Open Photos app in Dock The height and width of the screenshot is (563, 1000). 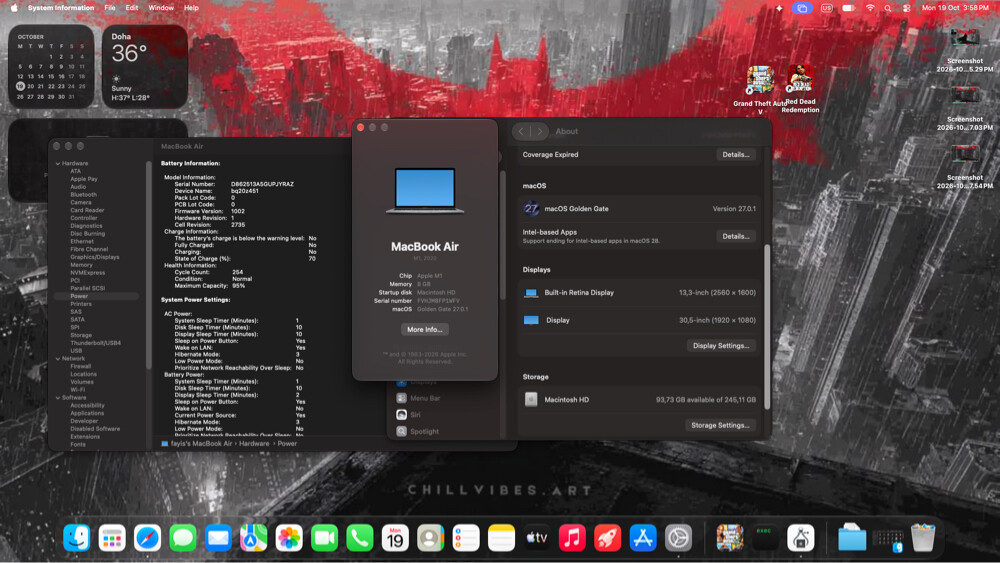coord(289,538)
